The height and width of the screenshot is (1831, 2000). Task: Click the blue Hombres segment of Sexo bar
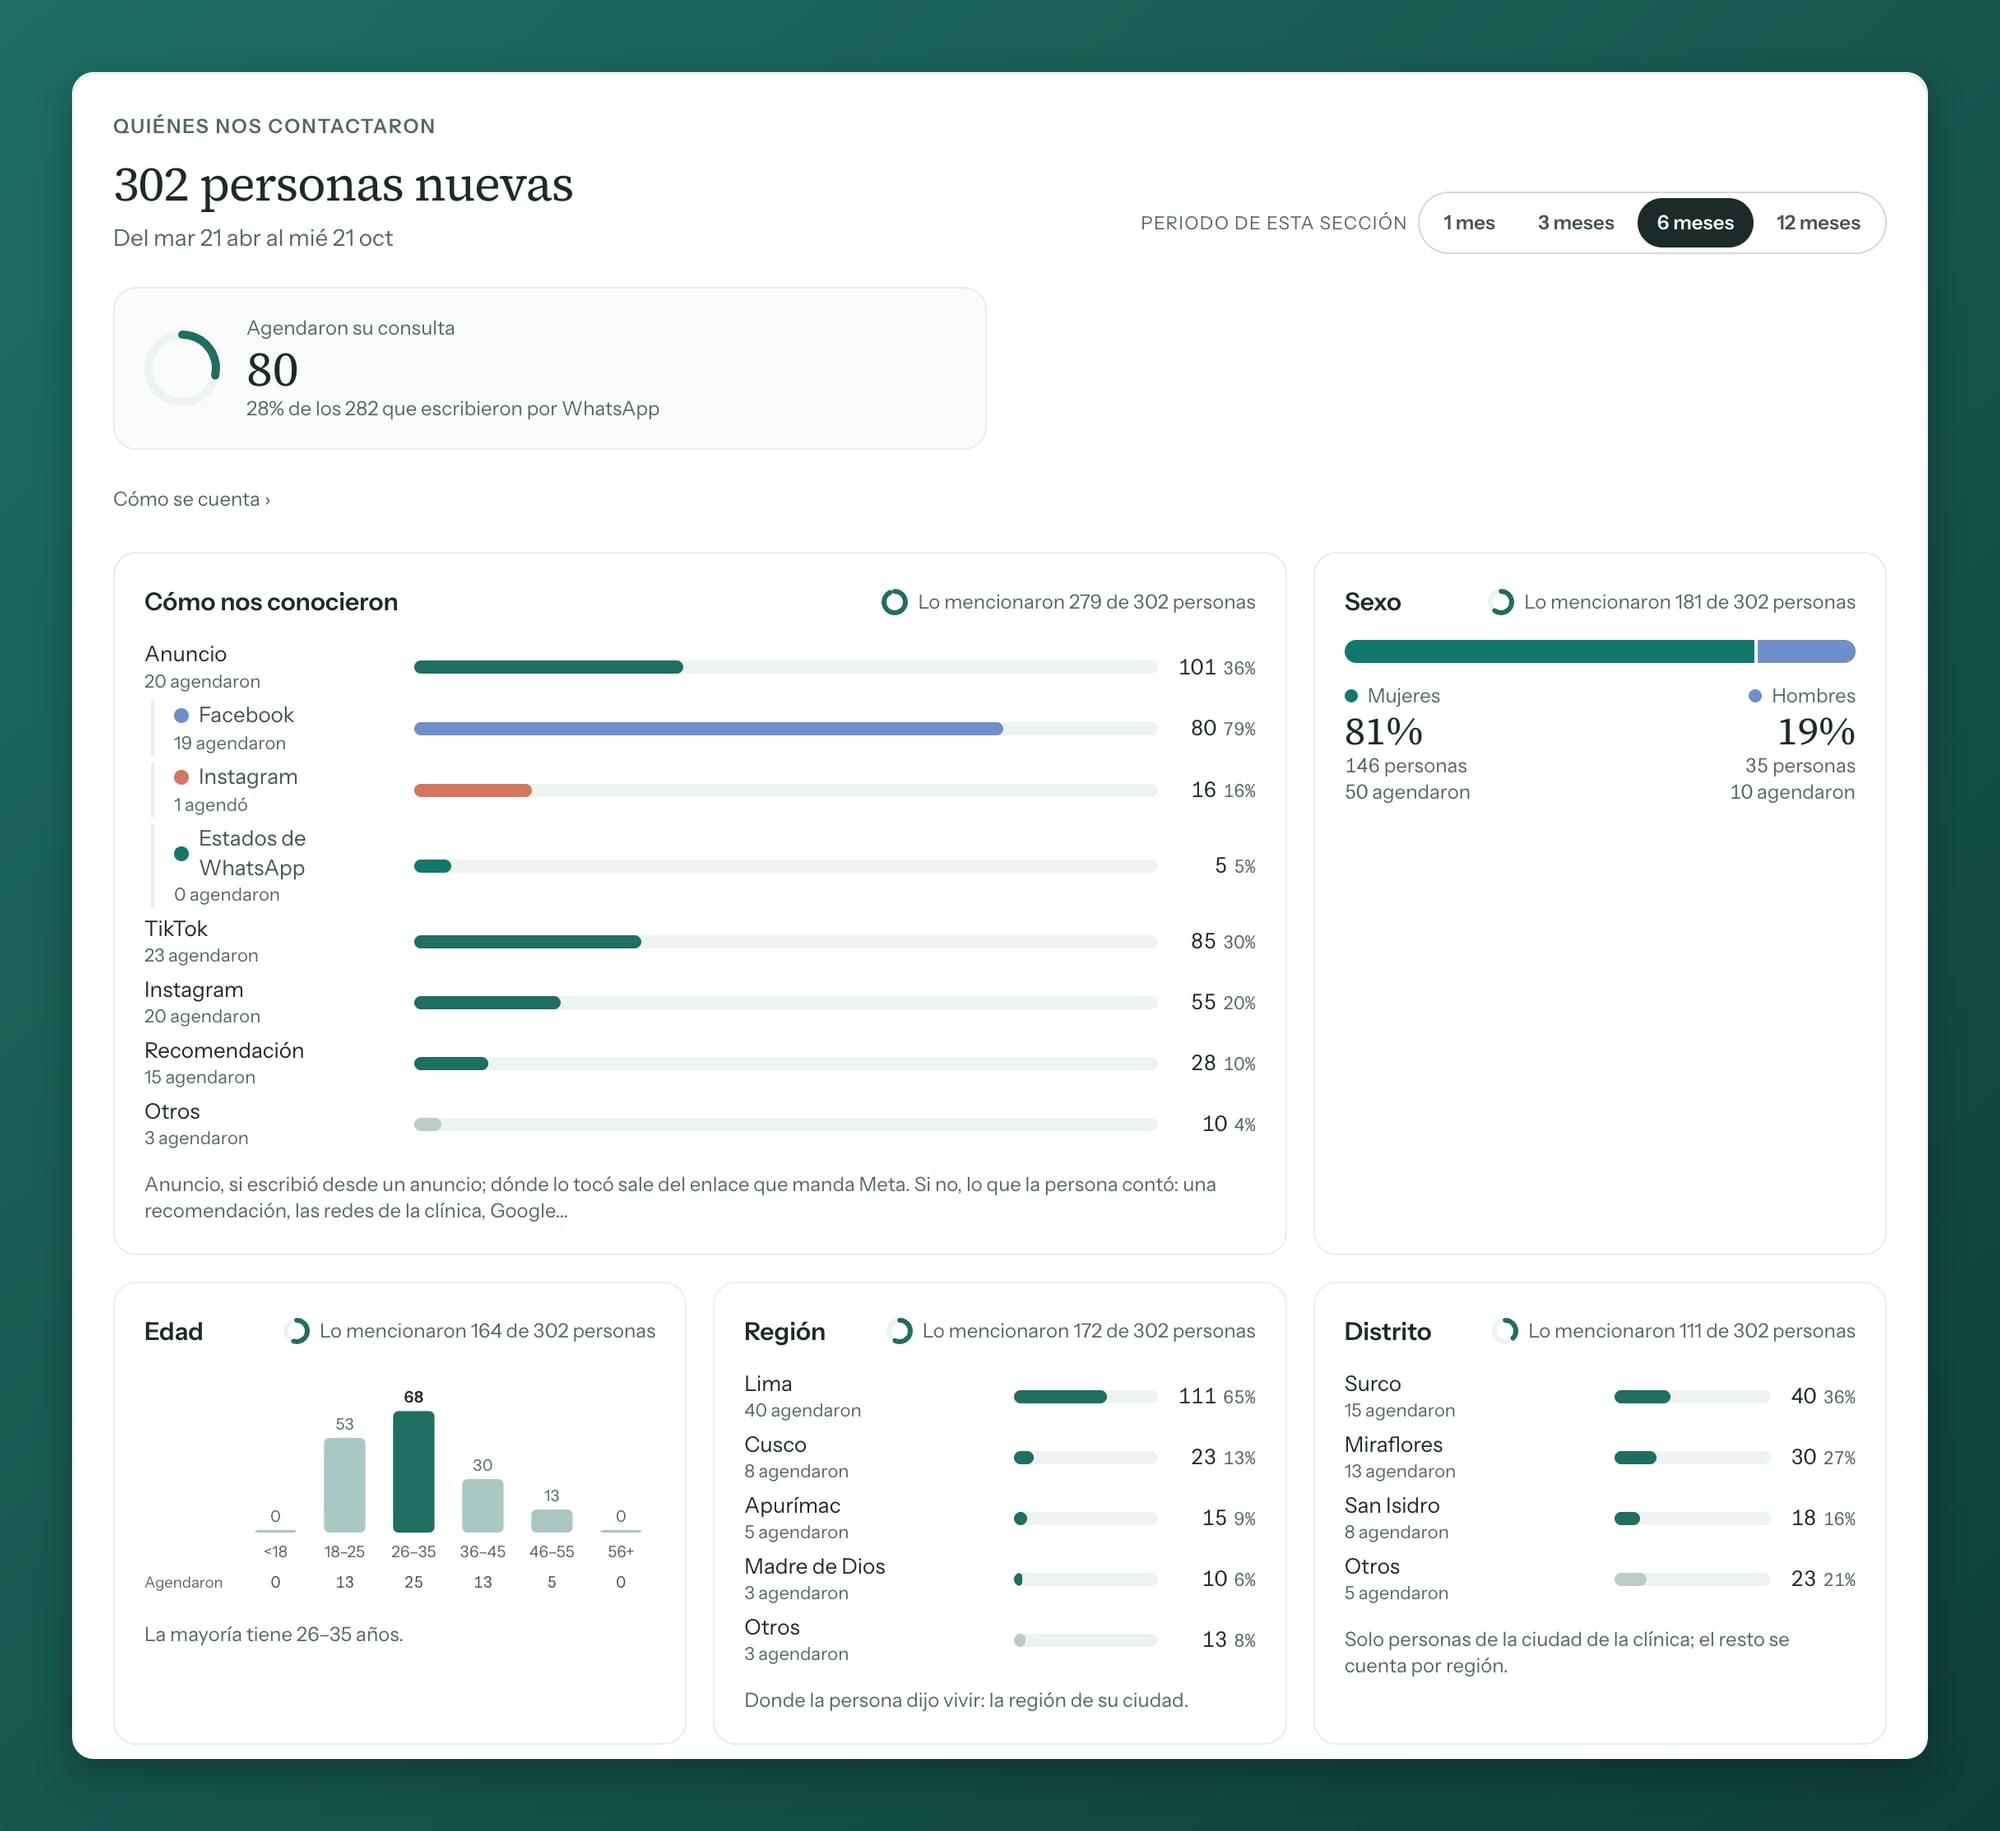(1806, 652)
